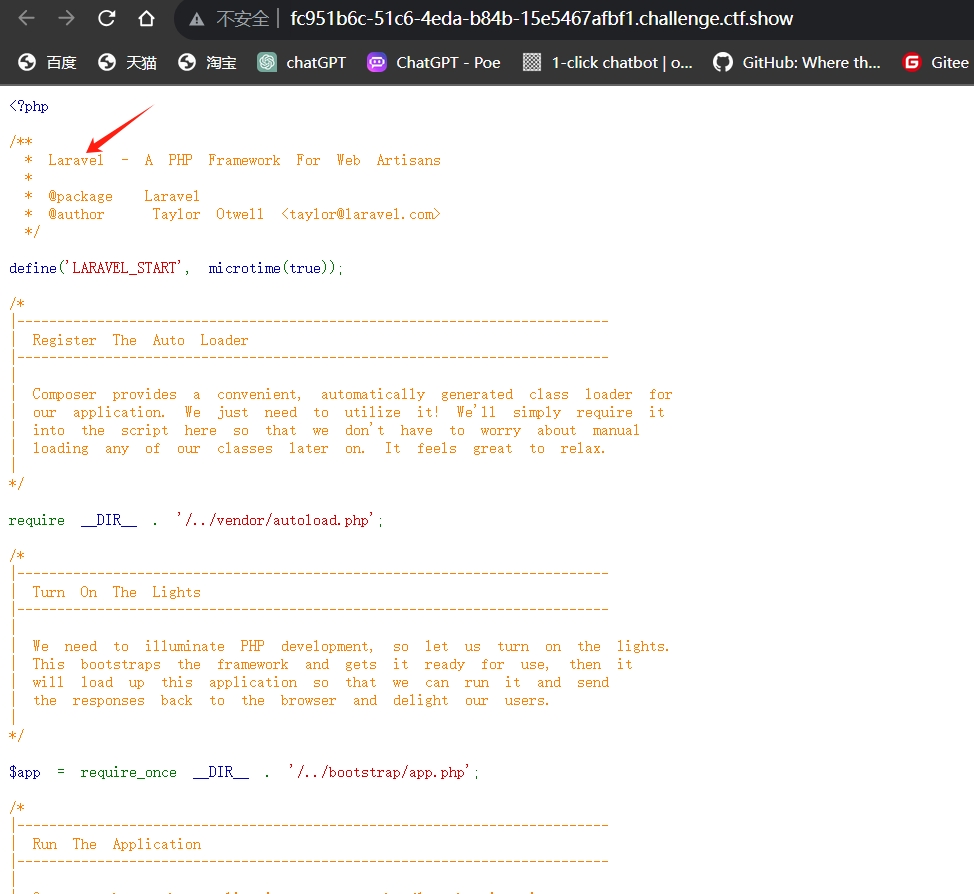Open the browser home page
This screenshot has height=894, width=974.
(x=146, y=19)
